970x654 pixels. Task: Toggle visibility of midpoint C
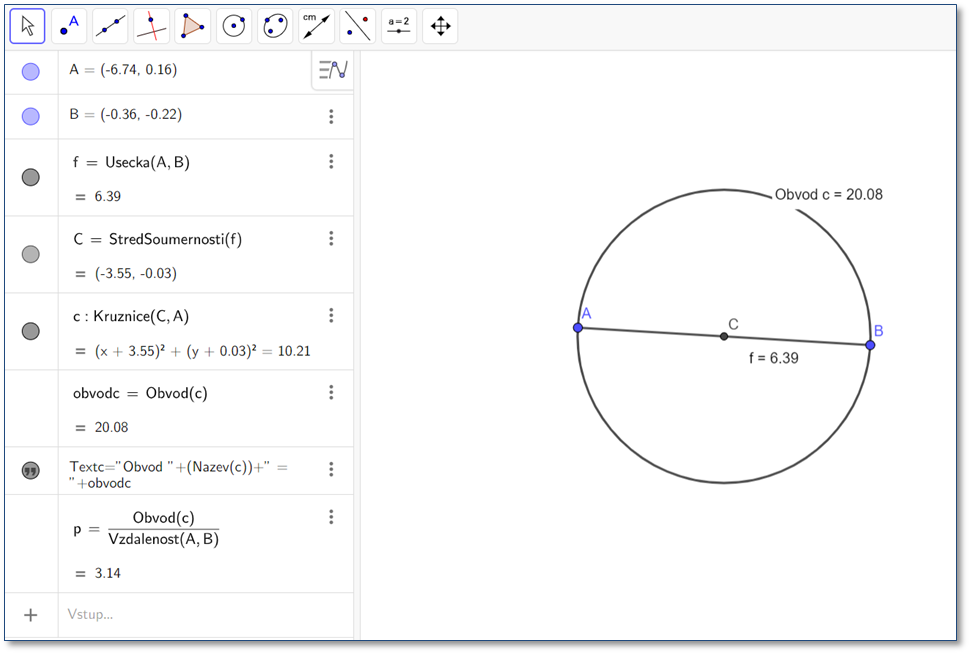point(31,254)
